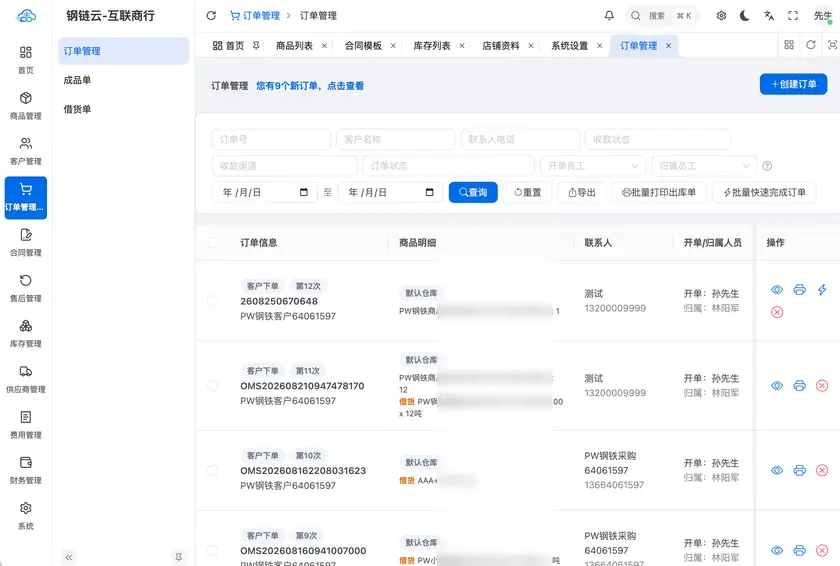Switch to the 店铺资料 tab
The image size is (840, 566).
point(500,46)
